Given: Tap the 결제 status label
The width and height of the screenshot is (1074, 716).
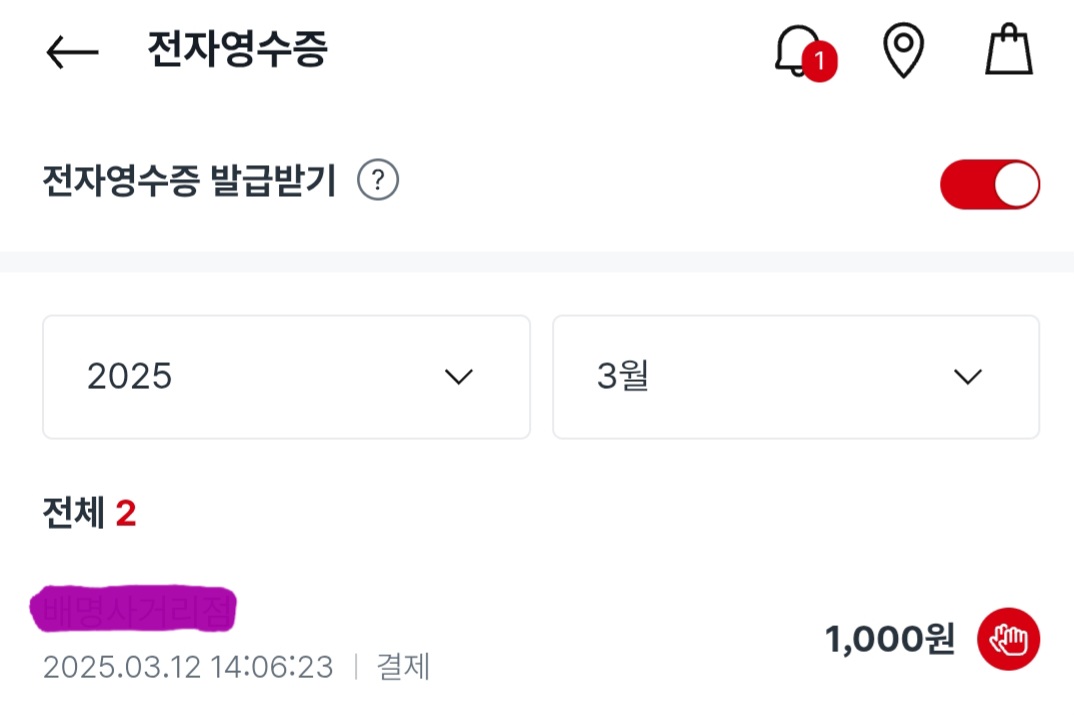Looking at the screenshot, I should click(403, 667).
